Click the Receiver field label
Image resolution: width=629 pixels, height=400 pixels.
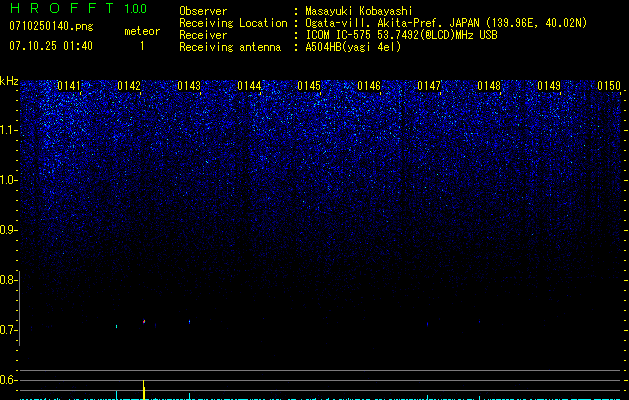click(x=203, y=35)
